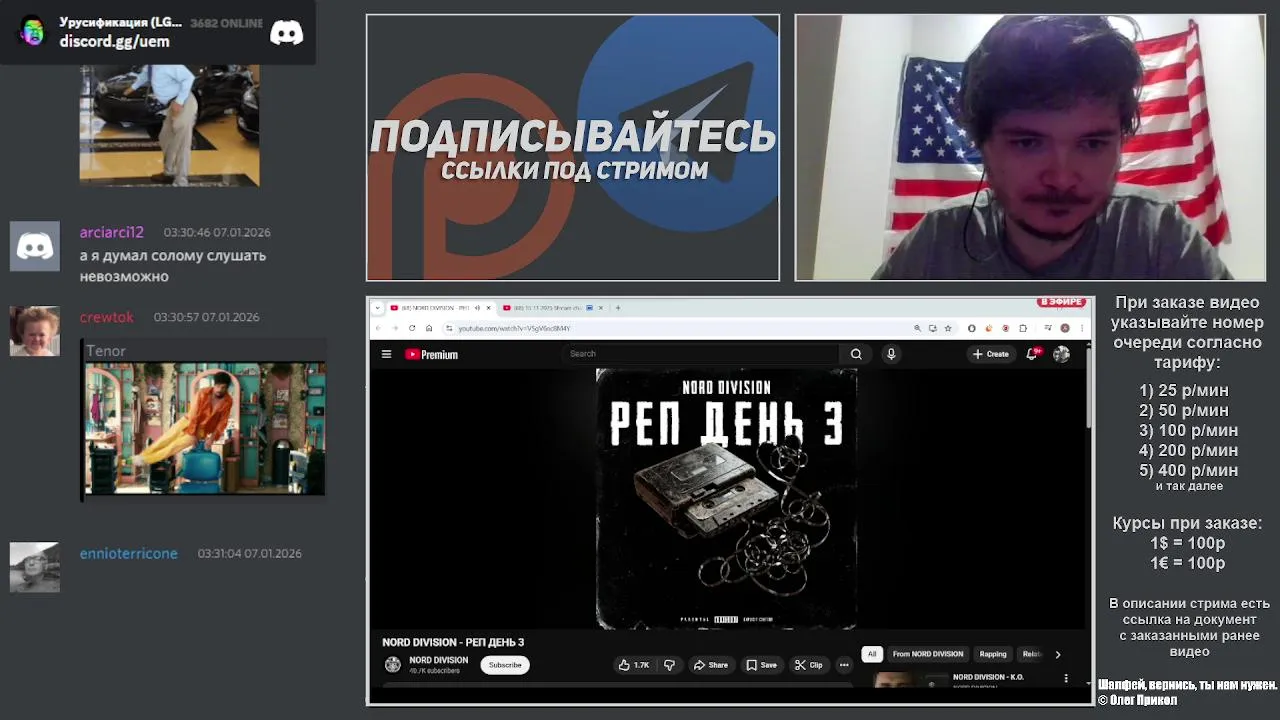Image resolution: width=1280 pixels, height=720 pixels.
Task: Start voice search with microphone icon
Action: pos(891,354)
